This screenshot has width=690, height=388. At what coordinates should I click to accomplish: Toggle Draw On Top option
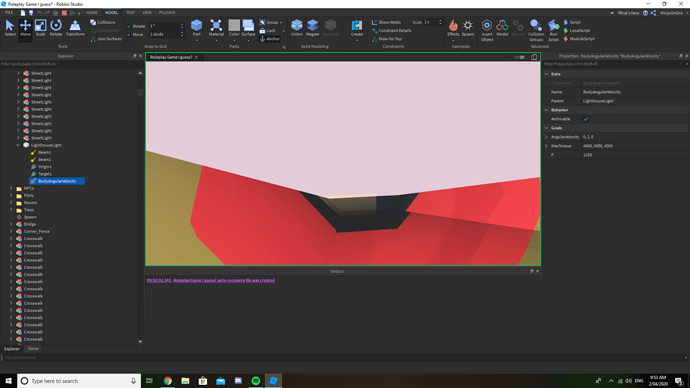tap(387, 39)
